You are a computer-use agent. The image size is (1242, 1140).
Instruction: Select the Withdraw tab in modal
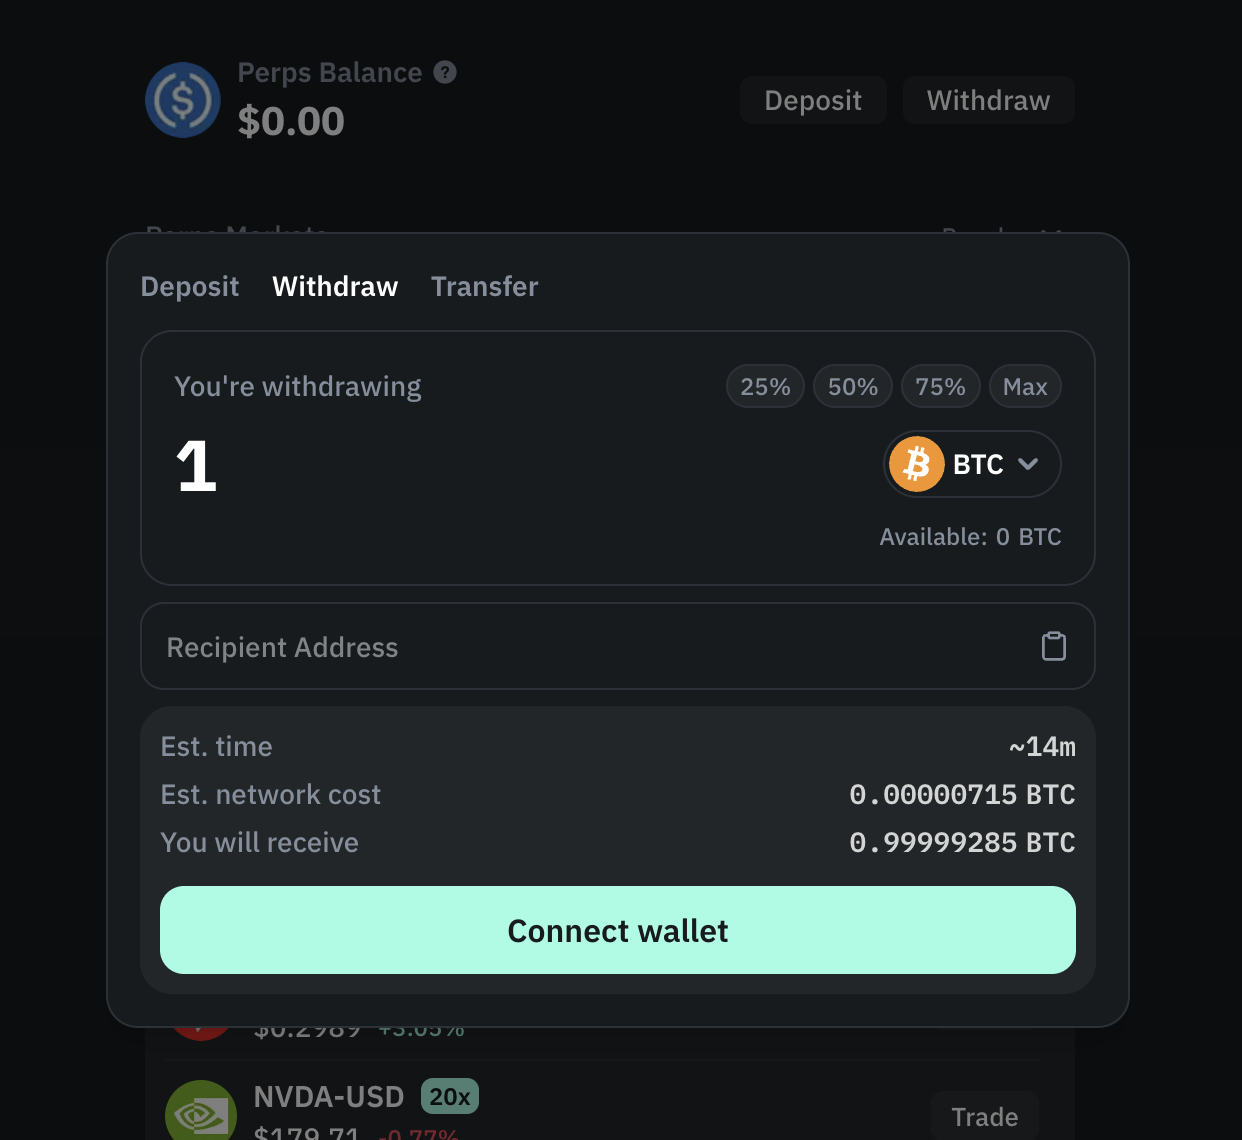click(x=335, y=287)
